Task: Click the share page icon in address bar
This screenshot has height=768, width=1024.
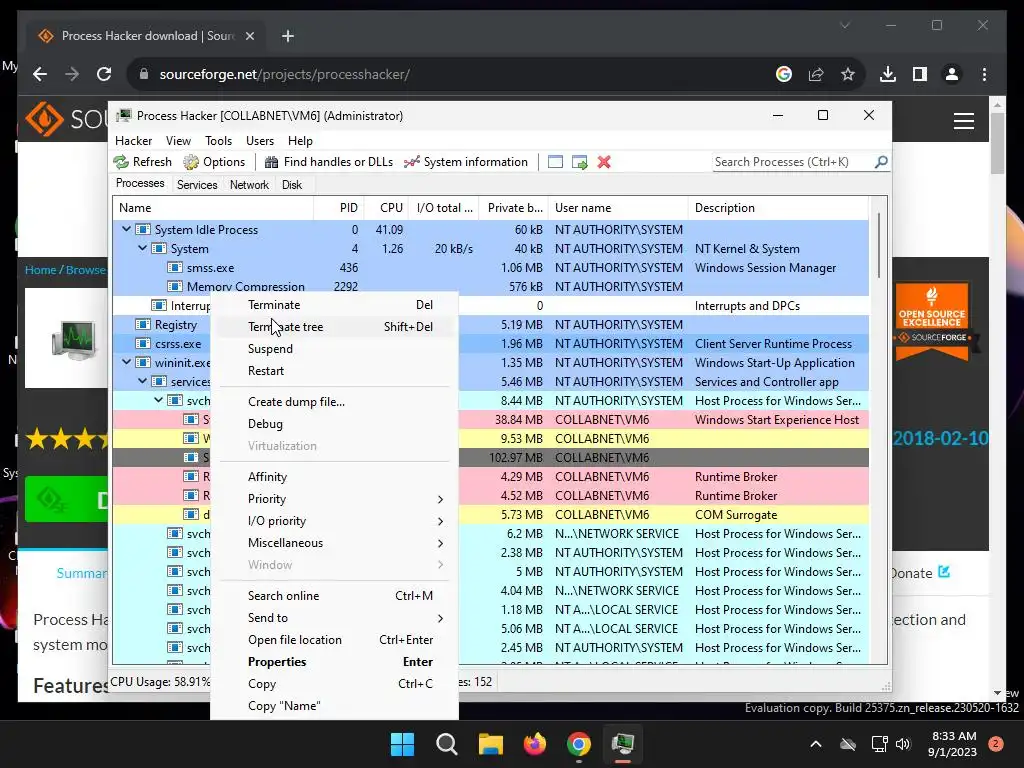Action: (x=816, y=74)
